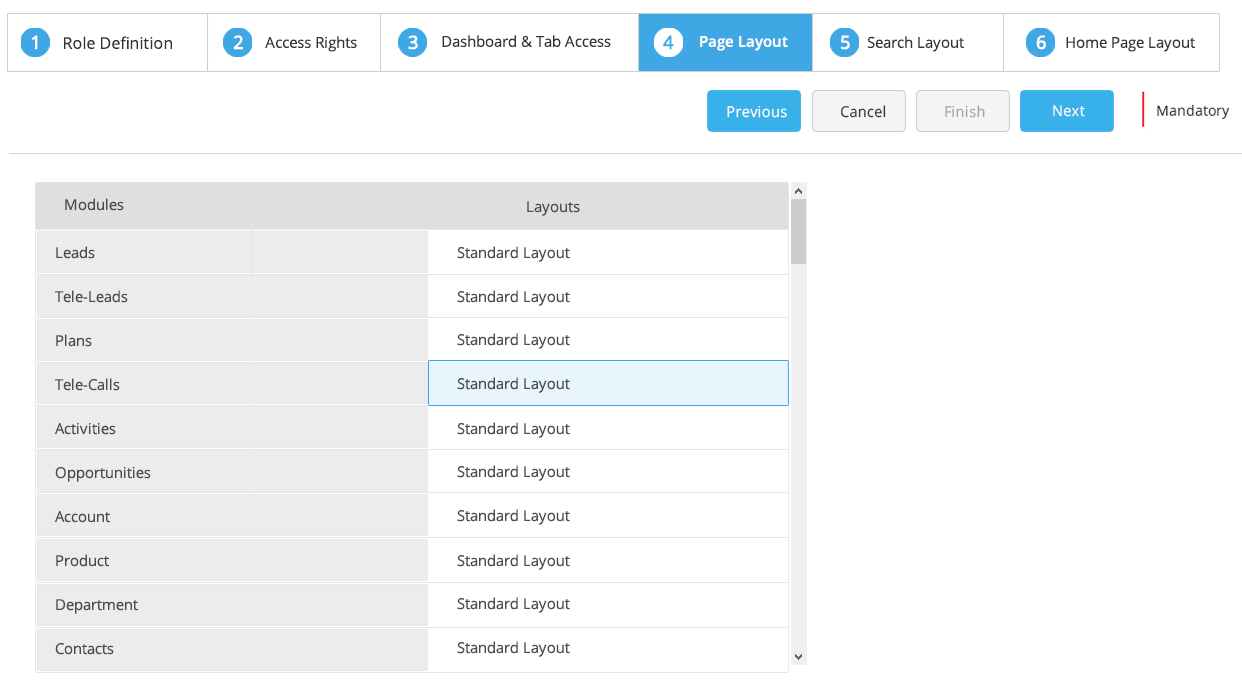Go to the Role Definition tab
The image size is (1242, 693).
pos(107,42)
